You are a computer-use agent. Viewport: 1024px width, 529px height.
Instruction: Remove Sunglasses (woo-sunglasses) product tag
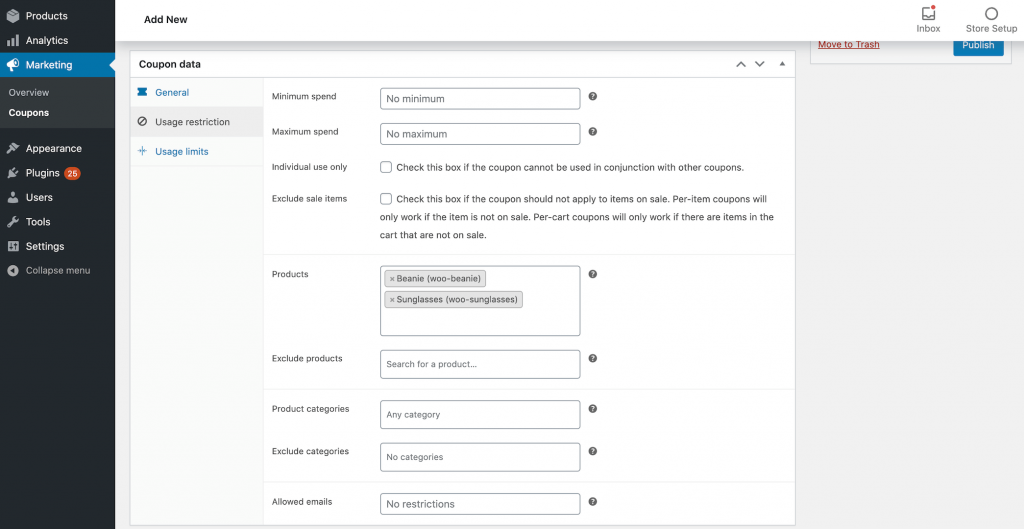(x=392, y=300)
